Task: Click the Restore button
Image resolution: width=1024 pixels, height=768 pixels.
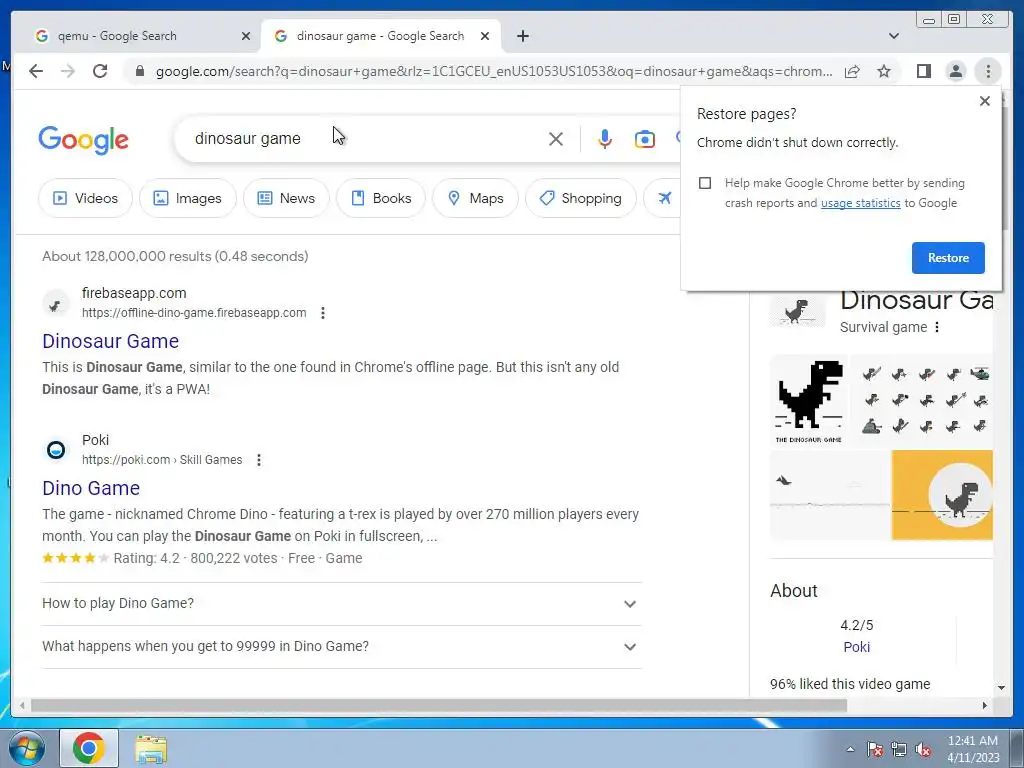Action: 948,258
